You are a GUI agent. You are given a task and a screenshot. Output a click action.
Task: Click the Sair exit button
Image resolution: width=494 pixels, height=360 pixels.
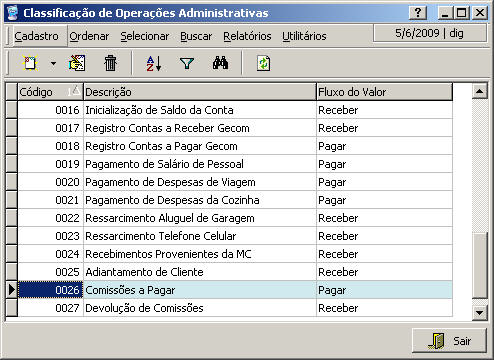(x=449, y=341)
